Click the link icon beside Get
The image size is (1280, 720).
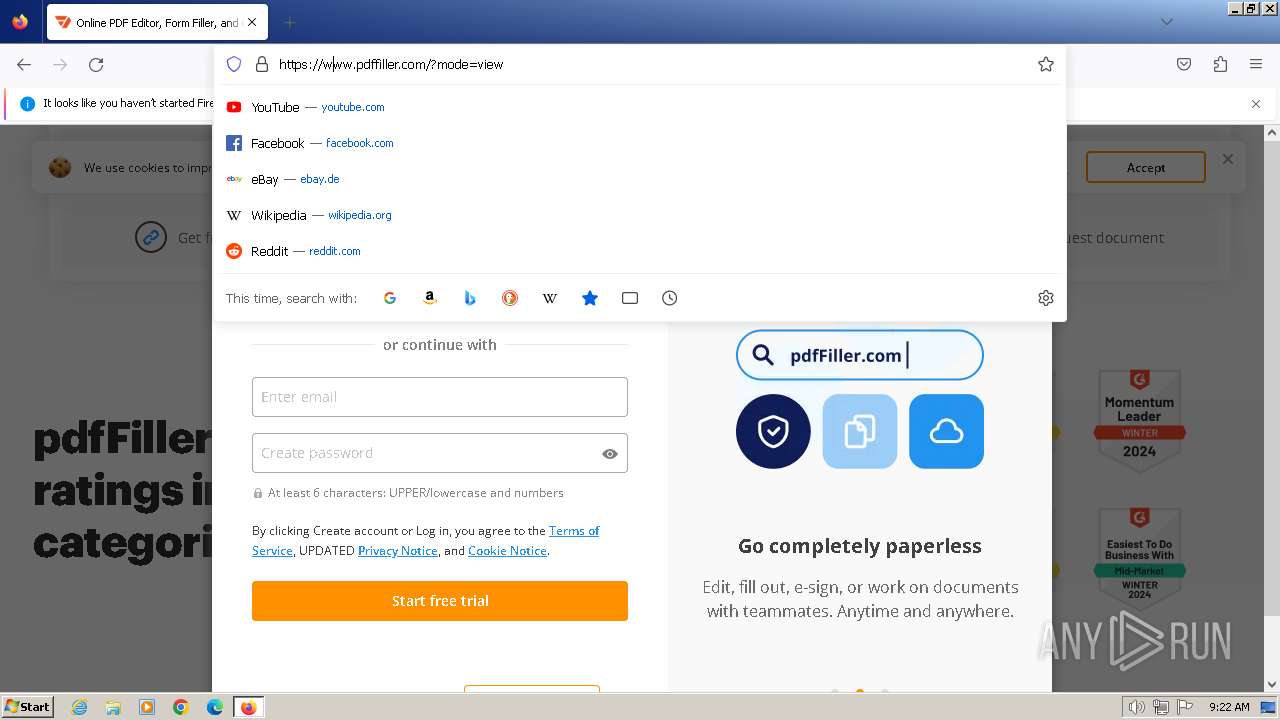[x=151, y=238]
